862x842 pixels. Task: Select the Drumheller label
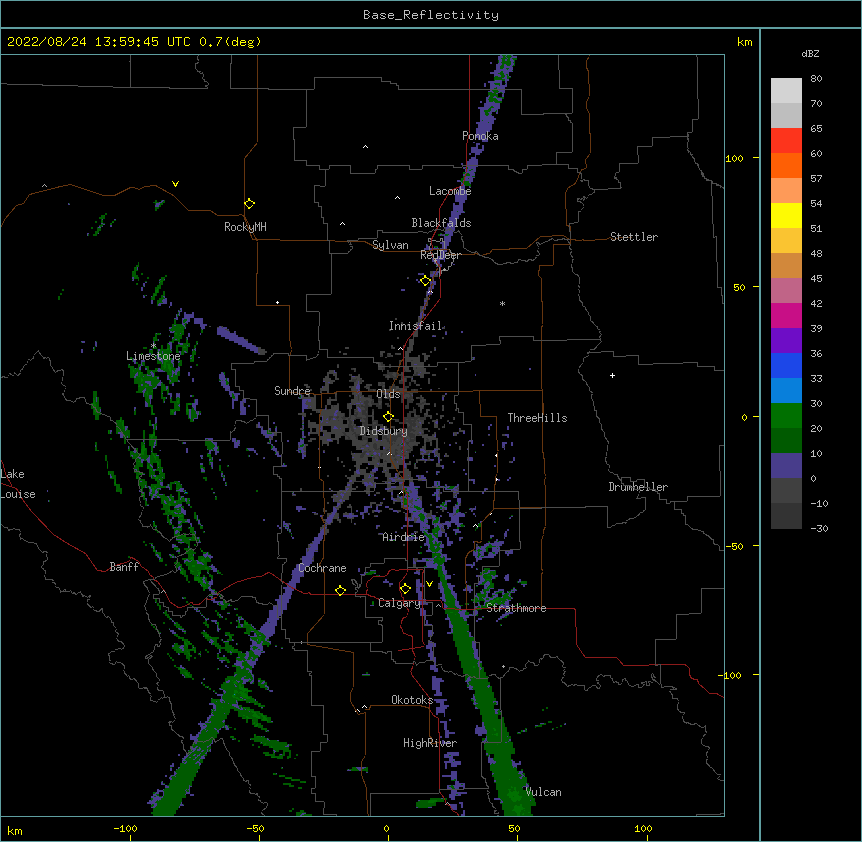(x=638, y=487)
